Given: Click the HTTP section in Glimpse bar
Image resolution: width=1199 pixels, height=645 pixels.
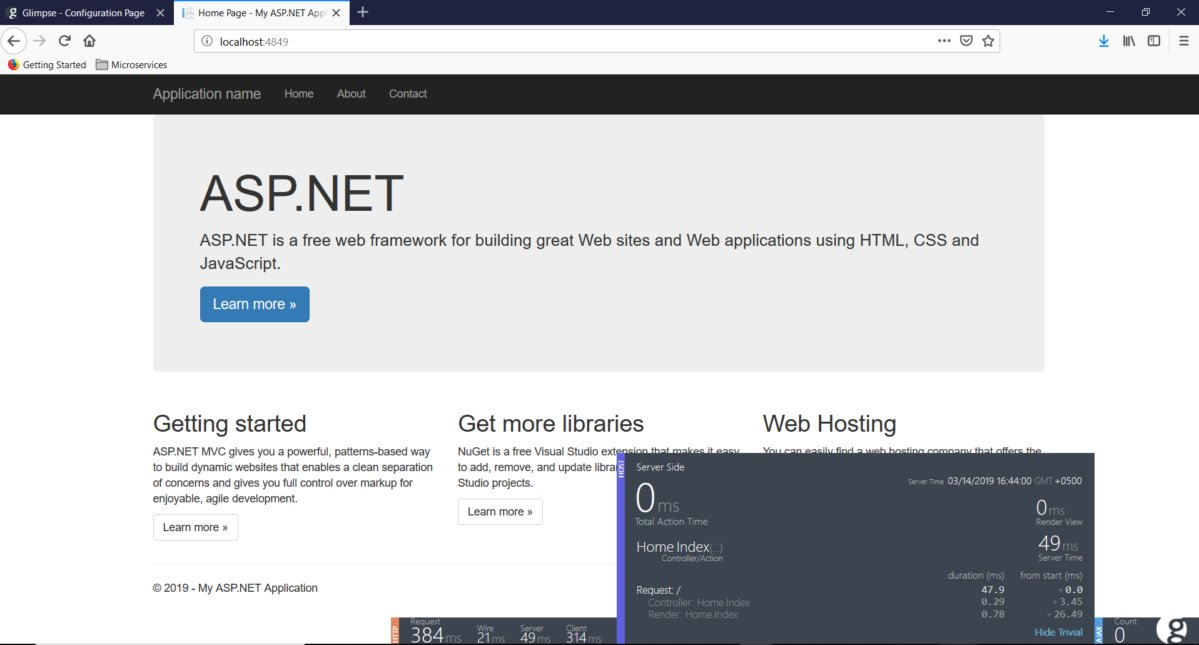Looking at the screenshot, I should (395, 631).
